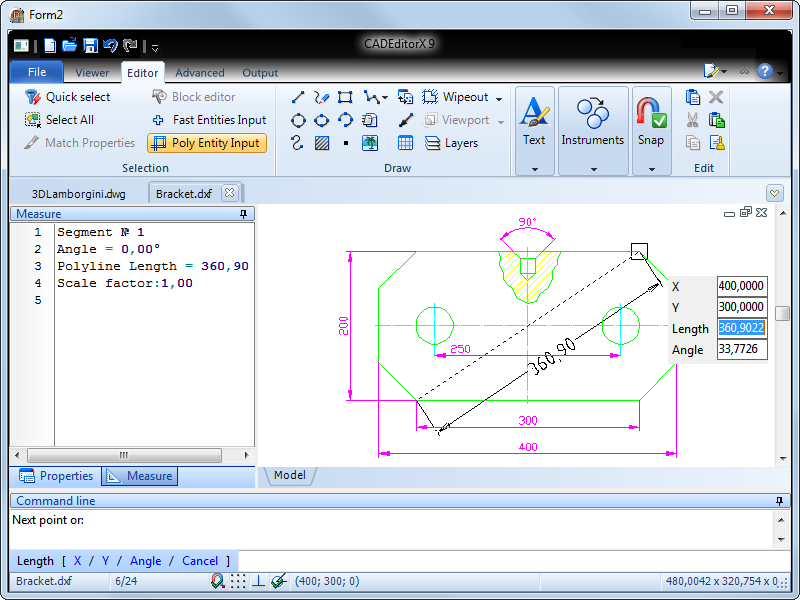
Task: Save using the floppy disk icon
Action: pos(90,46)
